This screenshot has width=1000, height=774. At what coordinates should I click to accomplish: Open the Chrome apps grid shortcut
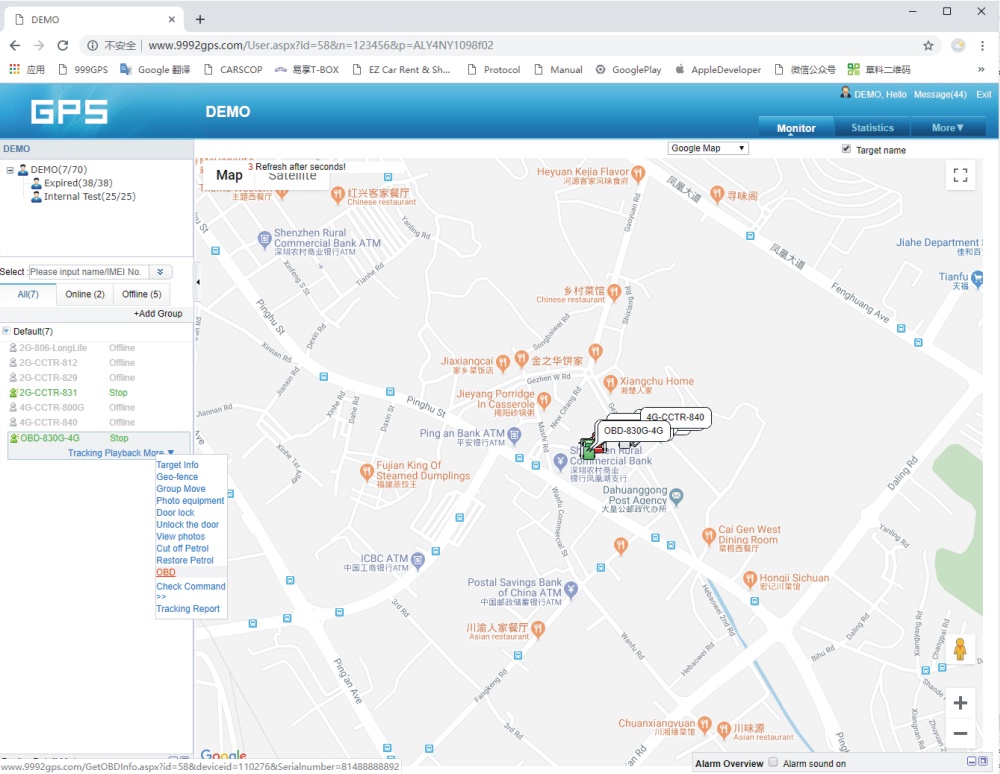pos(14,69)
